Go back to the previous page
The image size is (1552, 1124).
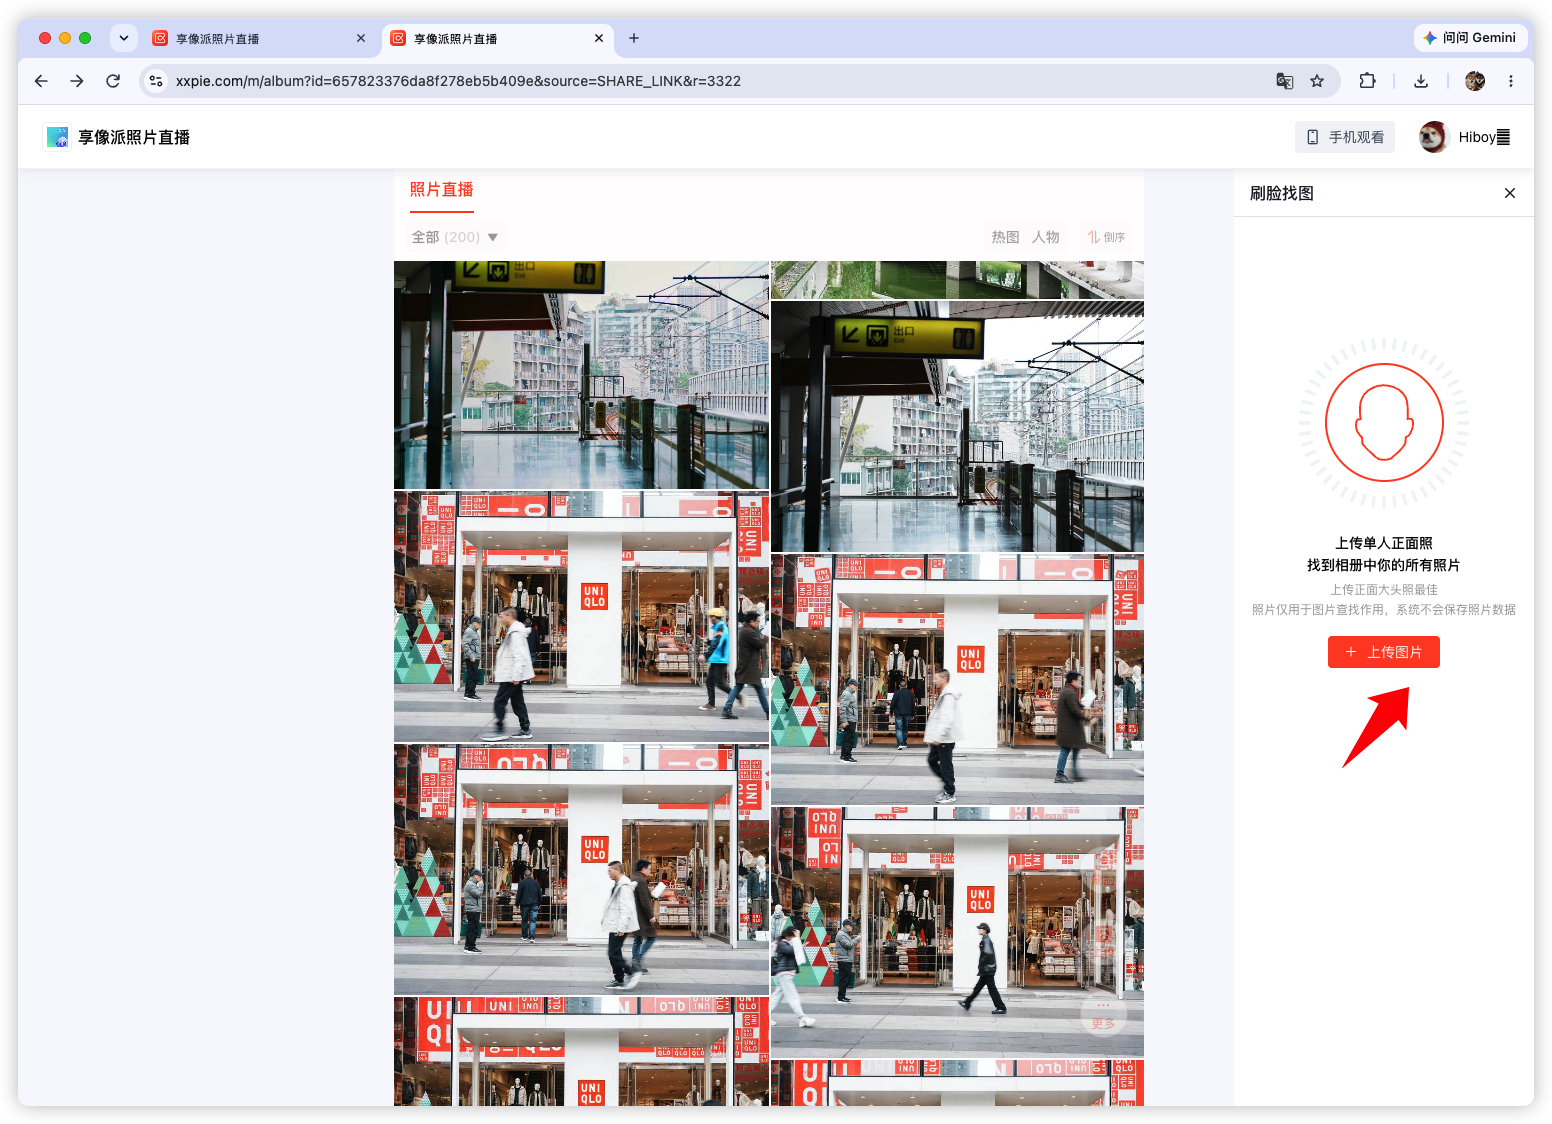point(41,81)
